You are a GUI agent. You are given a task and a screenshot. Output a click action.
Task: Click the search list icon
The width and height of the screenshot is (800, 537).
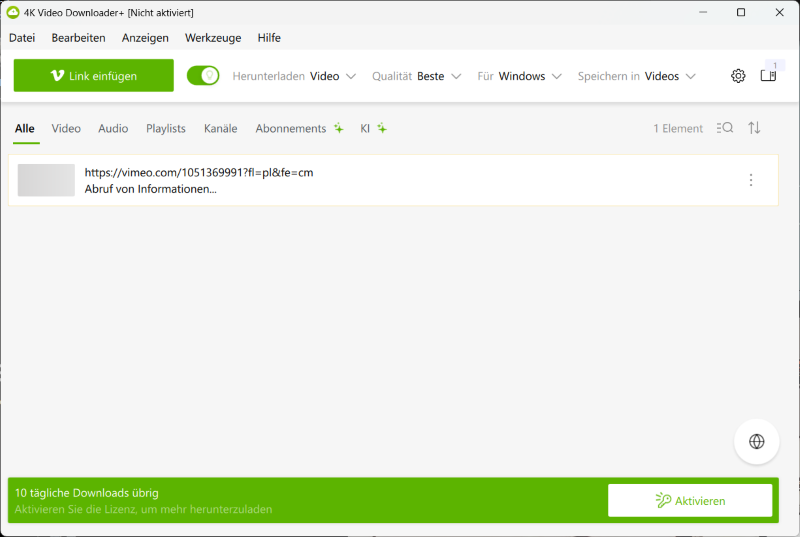tap(724, 128)
